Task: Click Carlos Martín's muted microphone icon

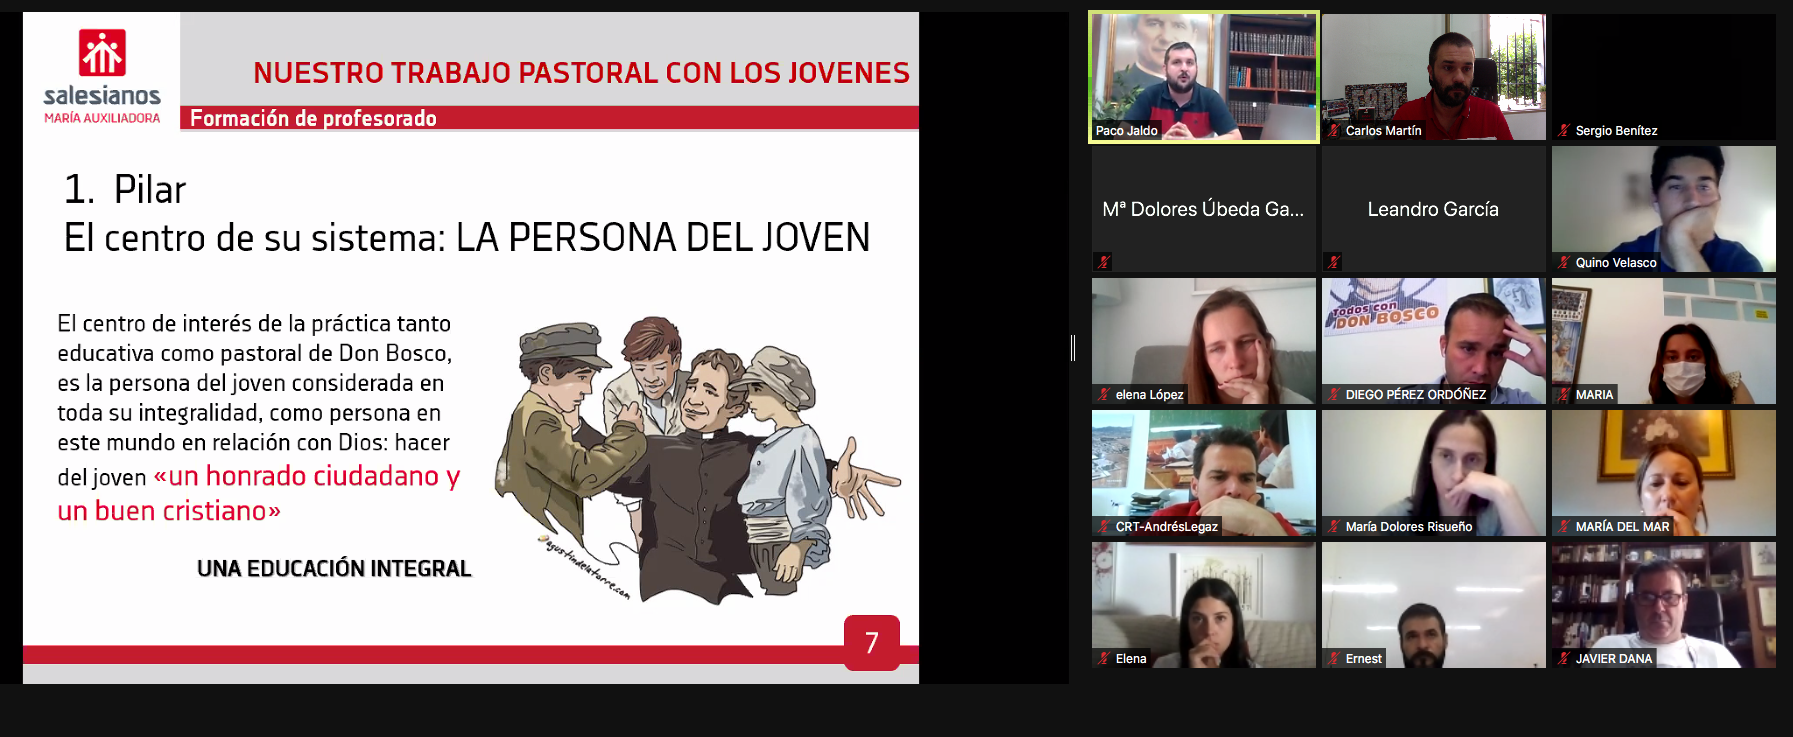Action: [x=1334, y=131]
